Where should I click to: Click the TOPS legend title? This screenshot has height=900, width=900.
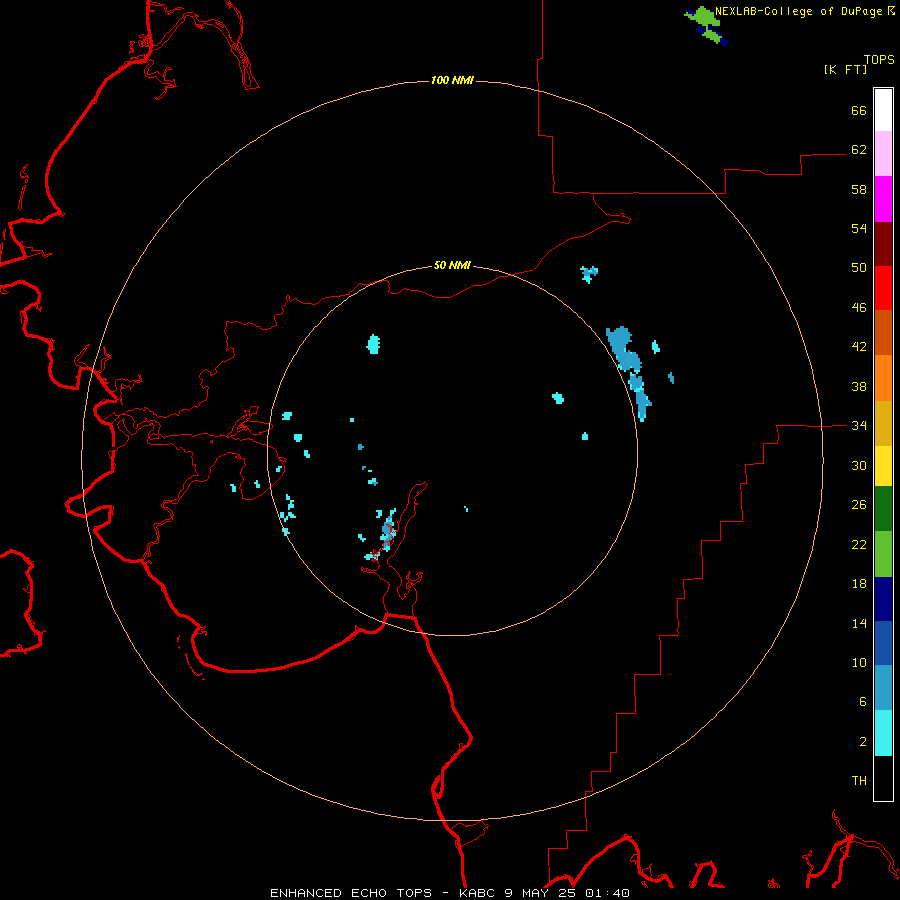point(879,60)
